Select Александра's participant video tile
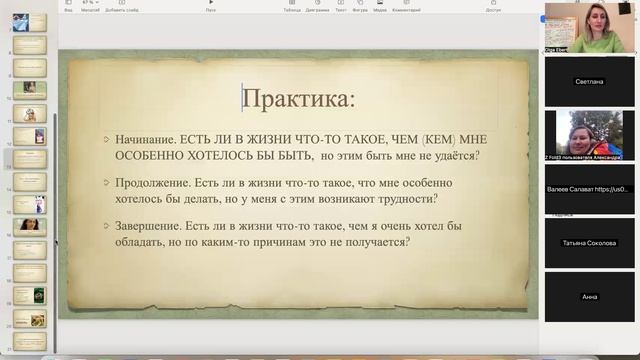This screenshot has width=640, height=360. [x=590, y=136]
